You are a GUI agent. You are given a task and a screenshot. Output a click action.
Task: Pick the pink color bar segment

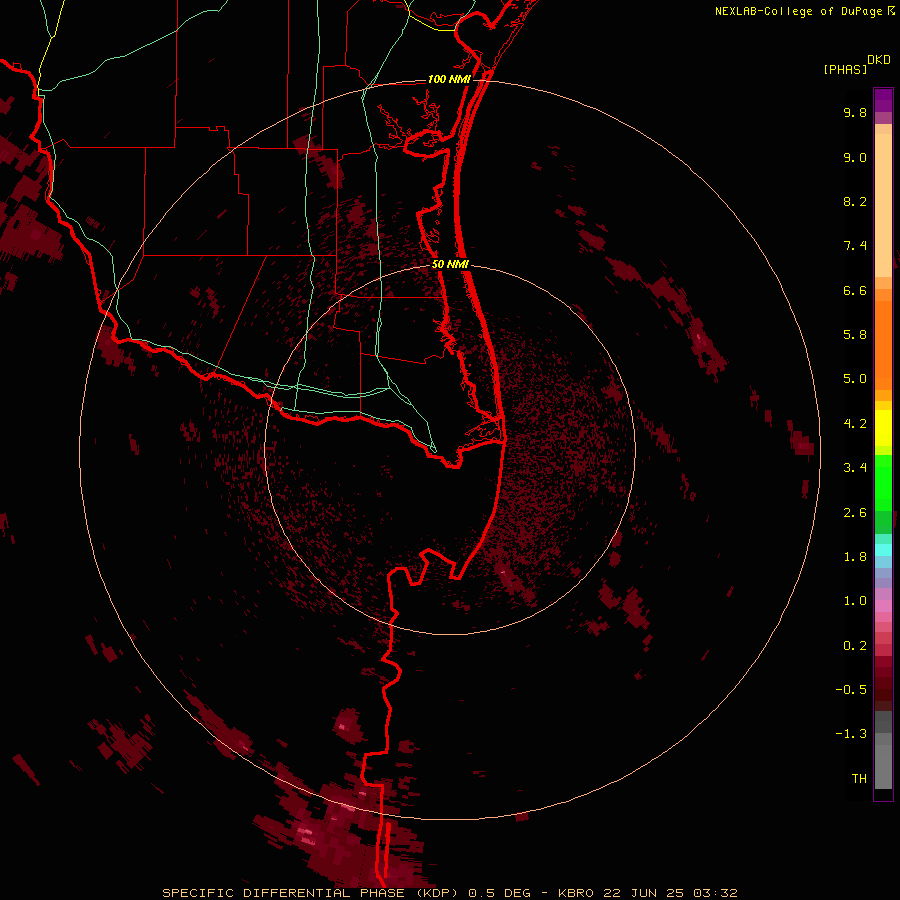pos(883,606)
